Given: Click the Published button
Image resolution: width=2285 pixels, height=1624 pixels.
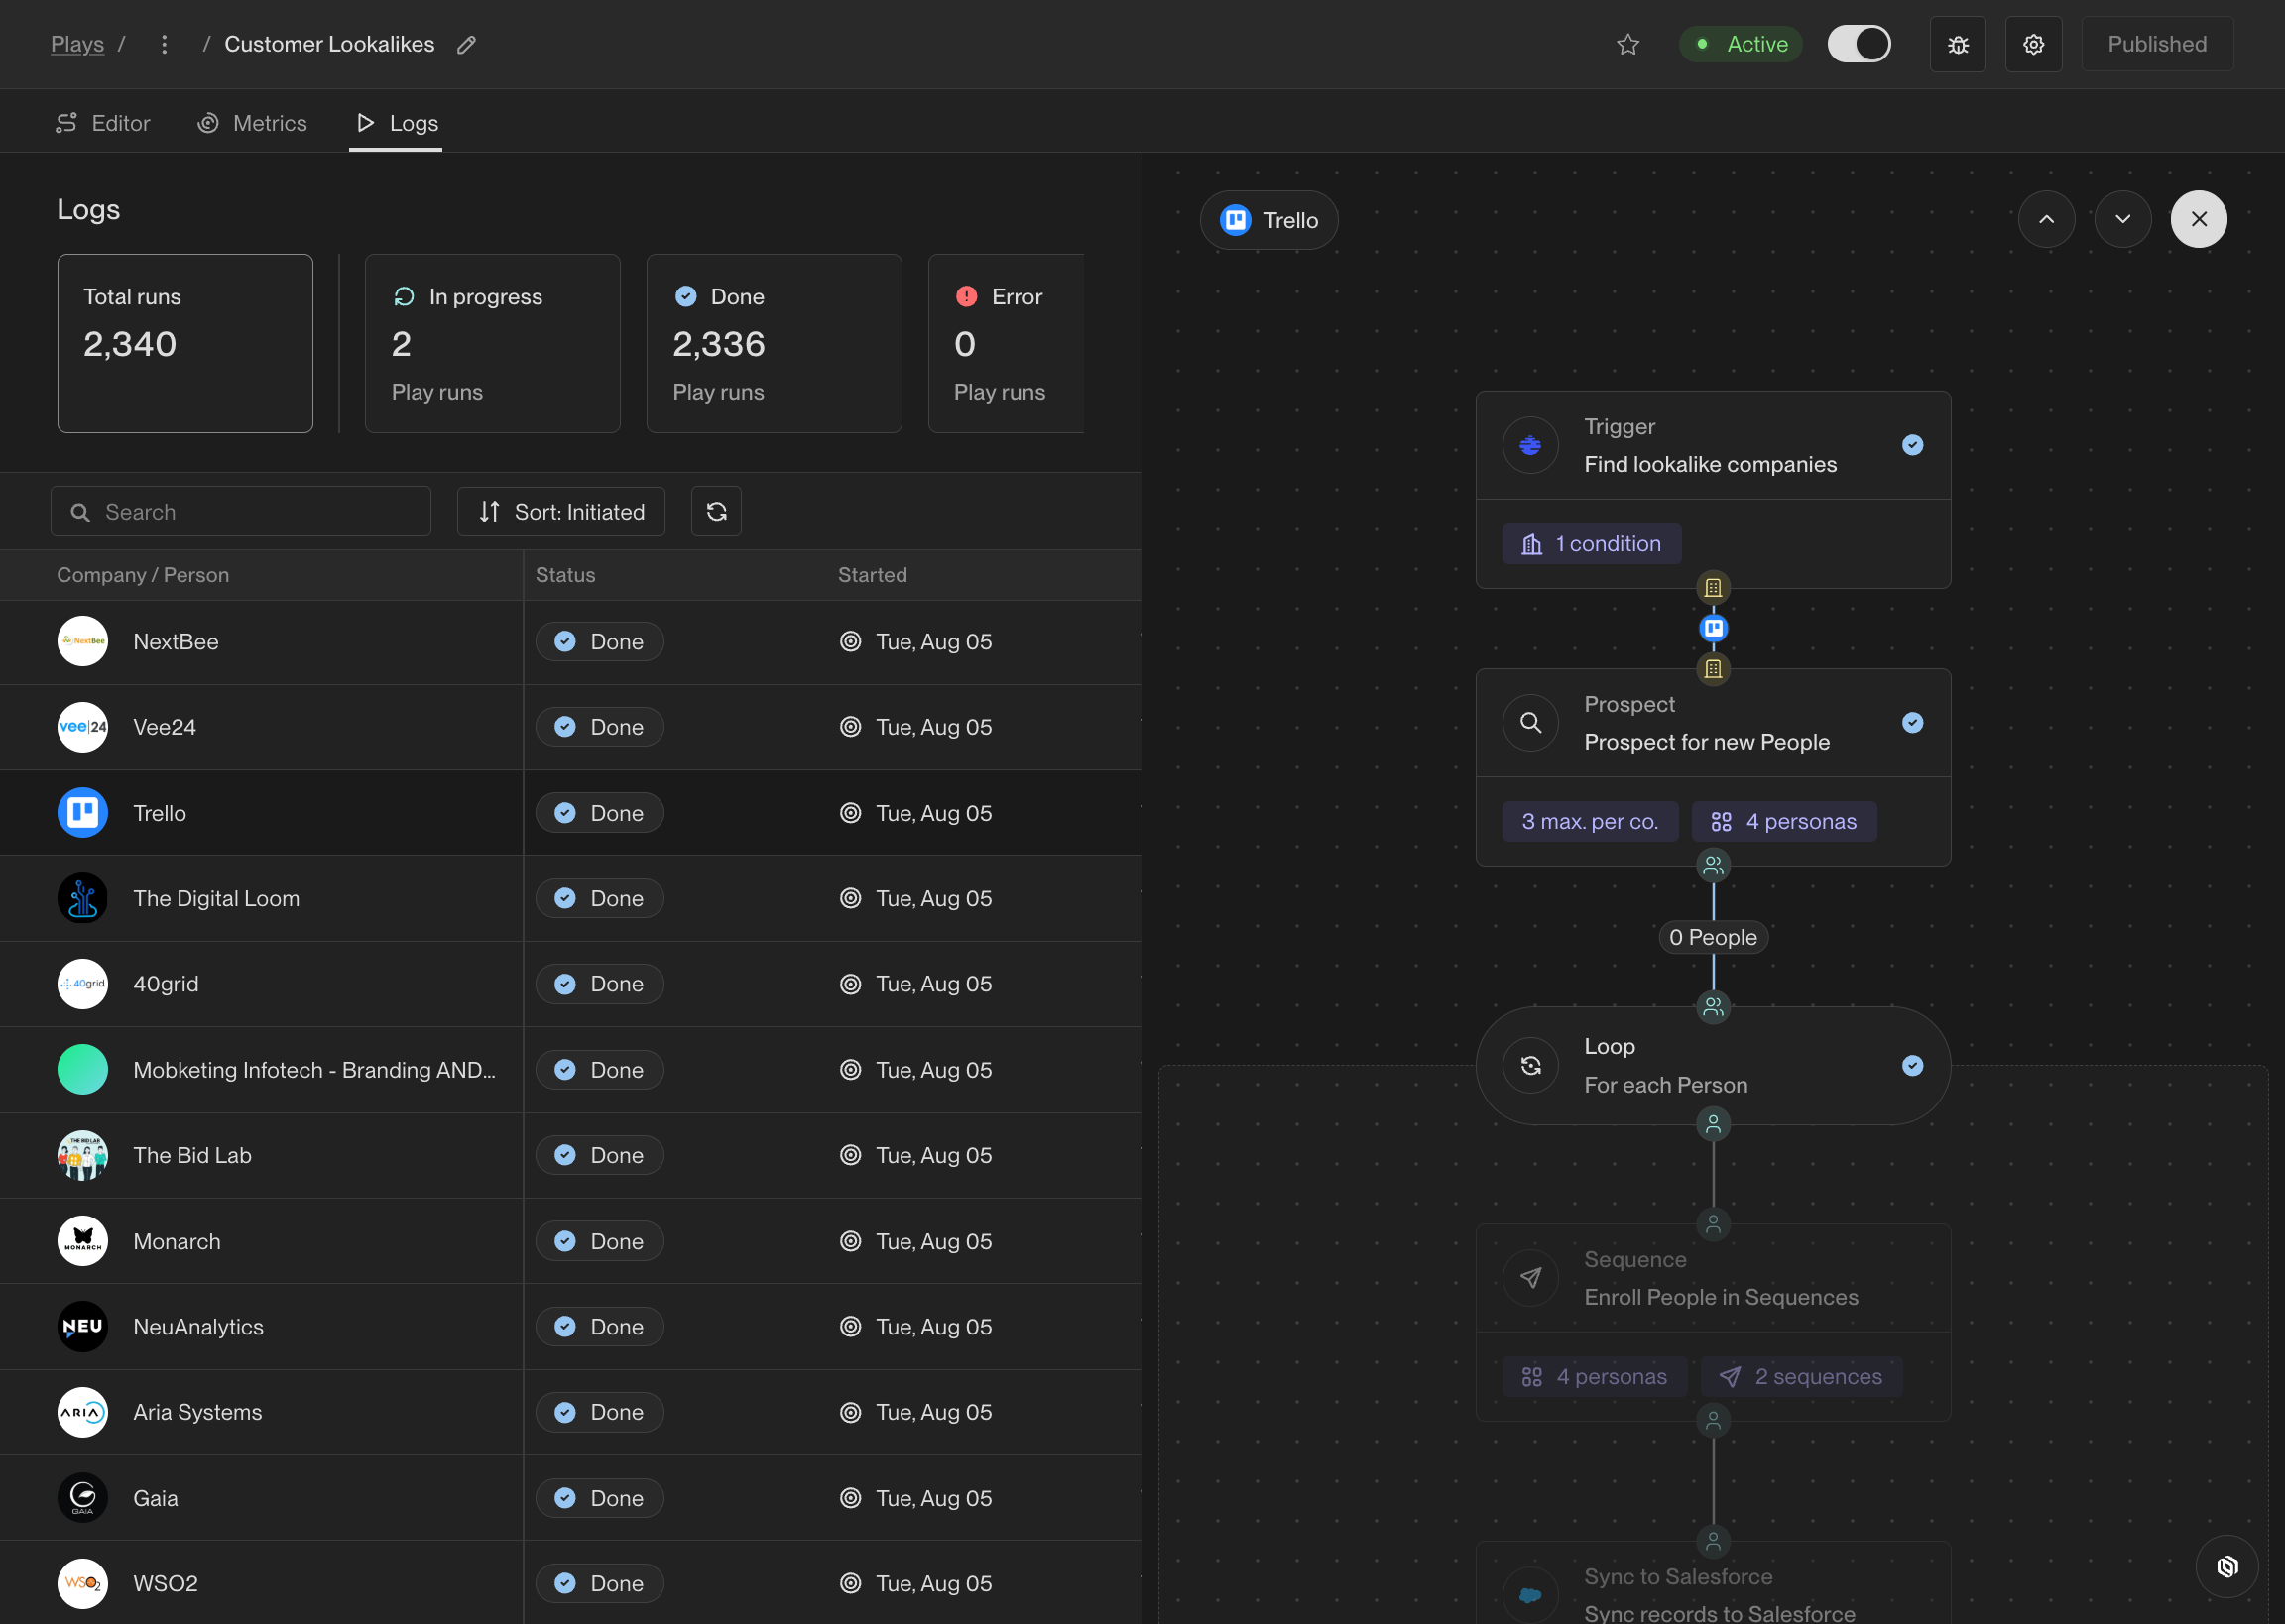Looking at the screenshot, I should pos(2156,44).
